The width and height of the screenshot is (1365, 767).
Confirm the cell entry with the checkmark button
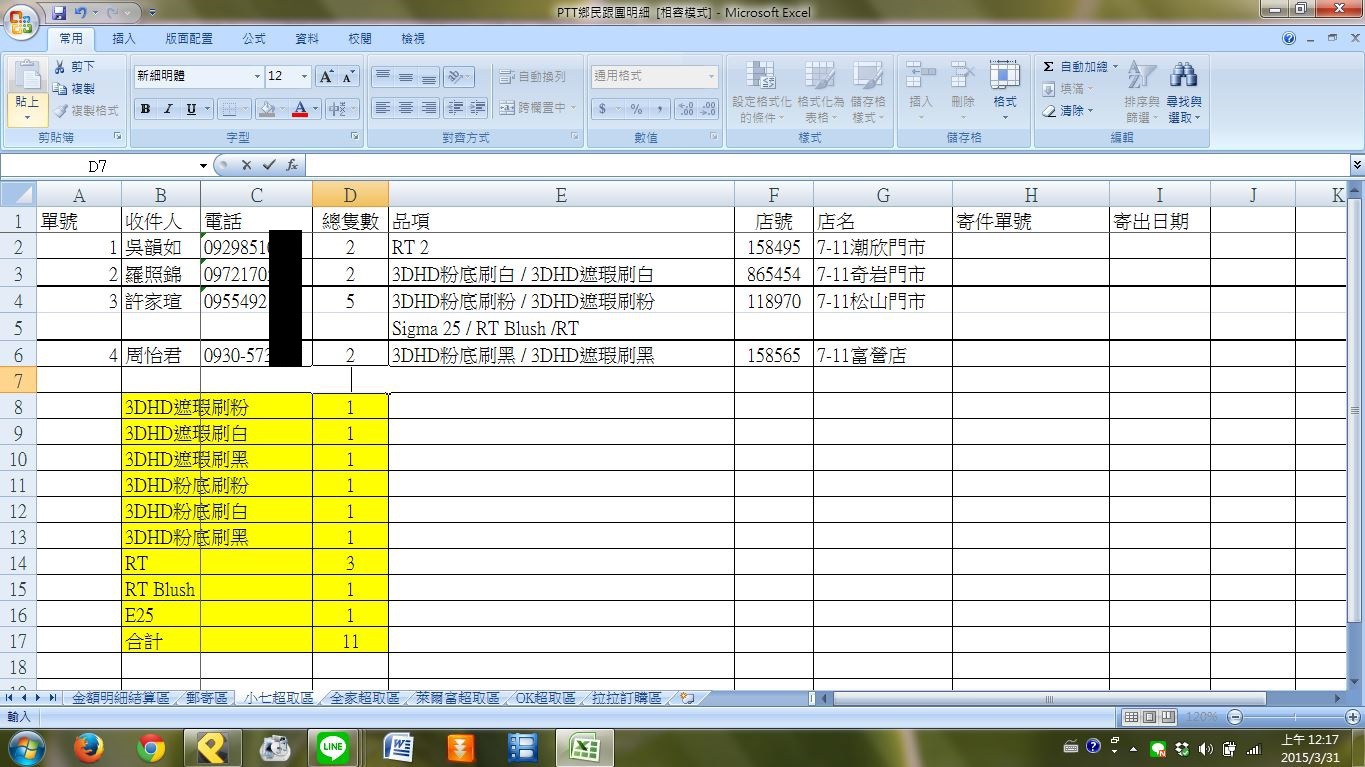[x=269, y=165]
